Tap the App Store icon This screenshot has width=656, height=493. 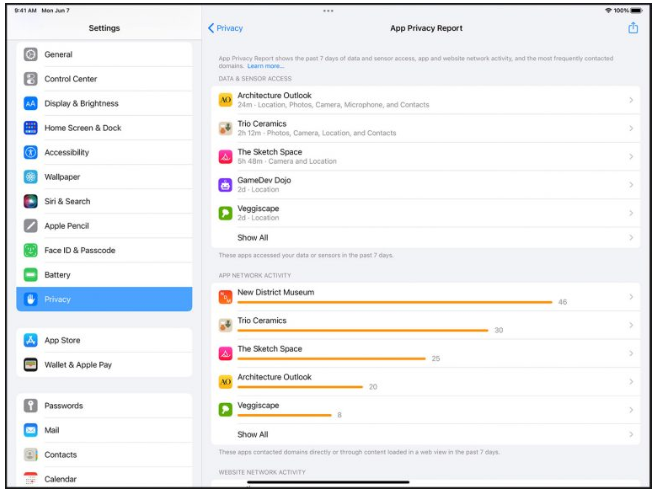point(31,340)
